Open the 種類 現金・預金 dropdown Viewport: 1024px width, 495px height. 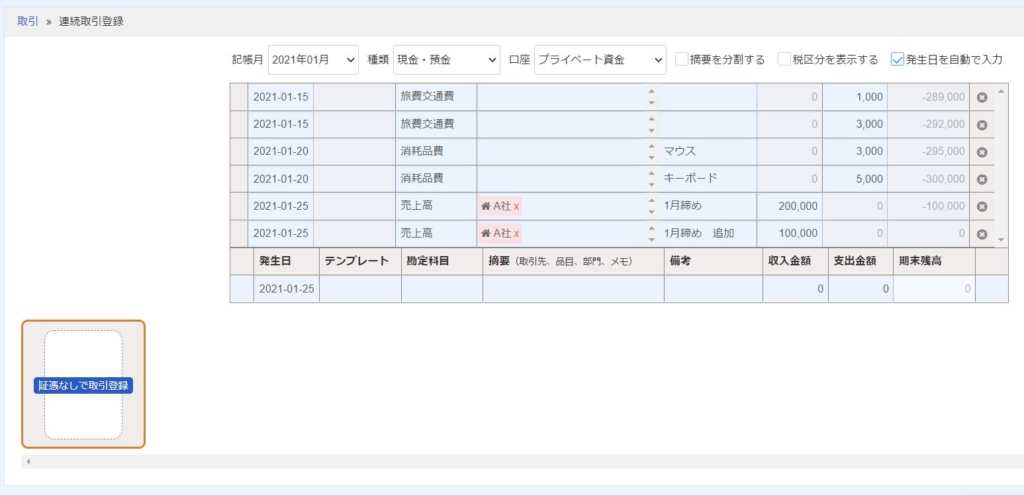447,59
